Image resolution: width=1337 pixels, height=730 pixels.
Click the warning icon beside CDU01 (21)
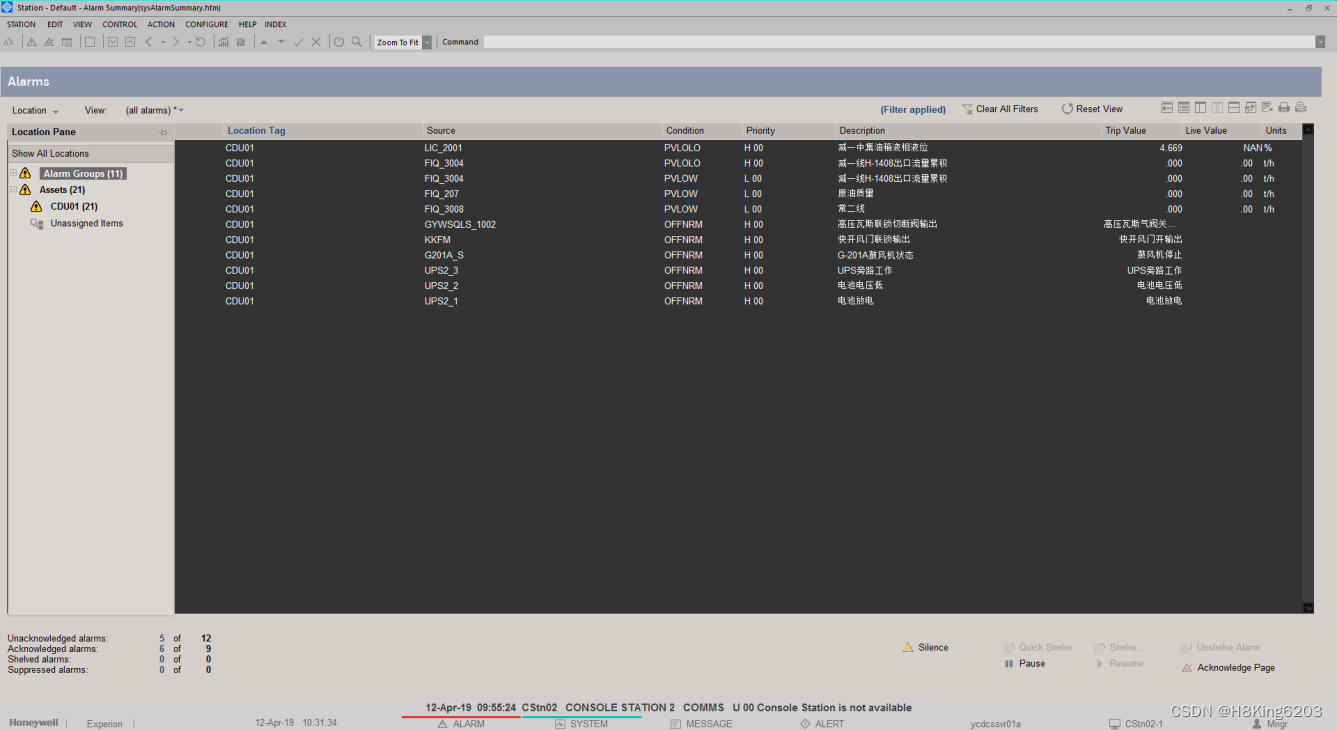coord(37,206)
